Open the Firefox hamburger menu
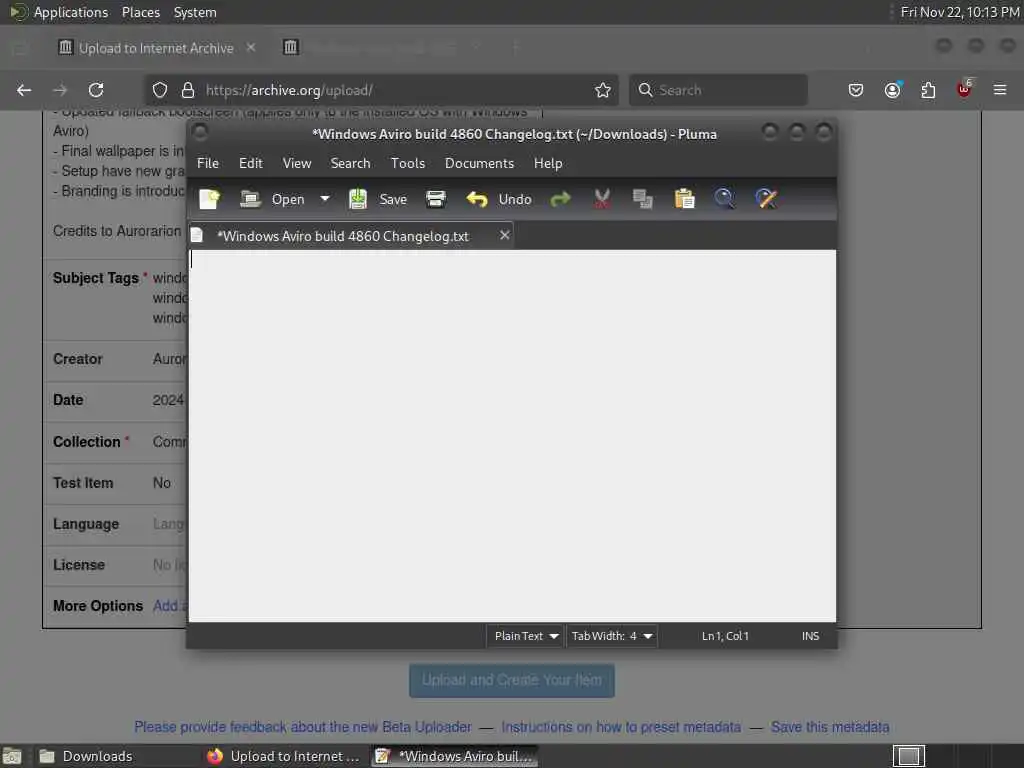 1000,90
